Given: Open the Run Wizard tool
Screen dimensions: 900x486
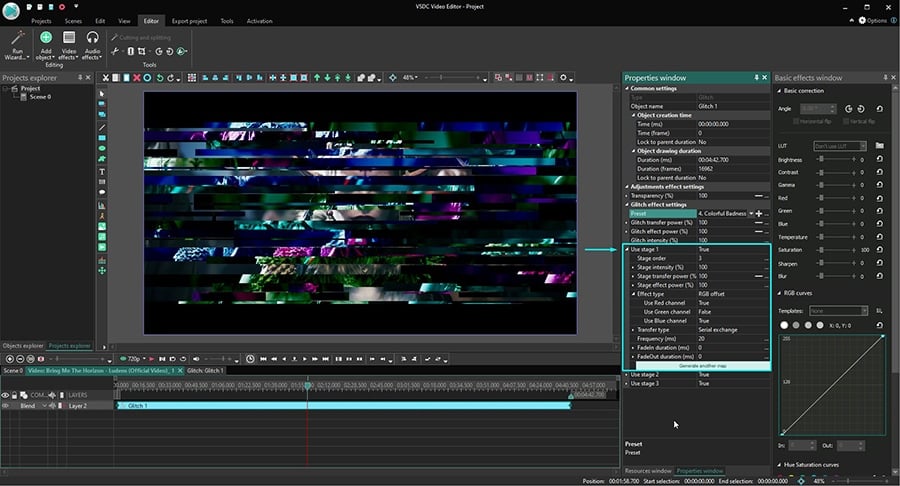Looking at the screenshot, I should (17, 46).
